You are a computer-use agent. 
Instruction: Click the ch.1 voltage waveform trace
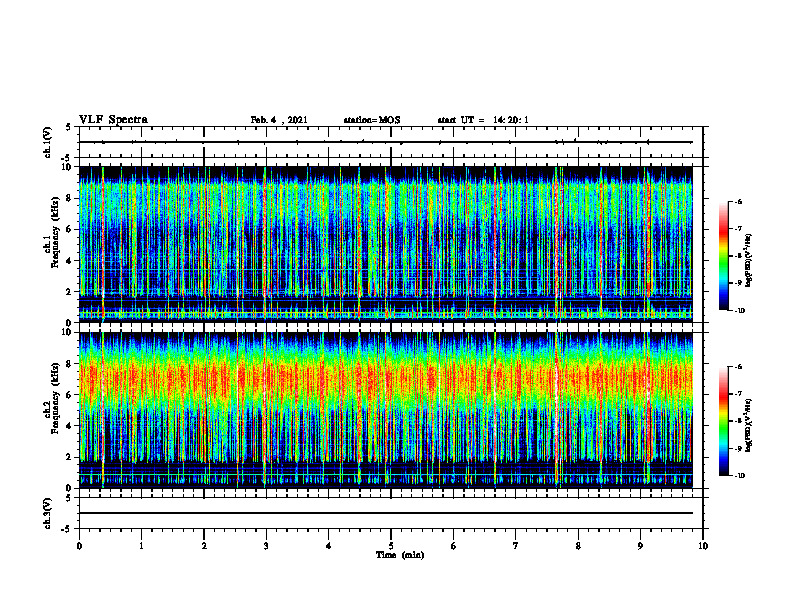[x=386, y=142]
